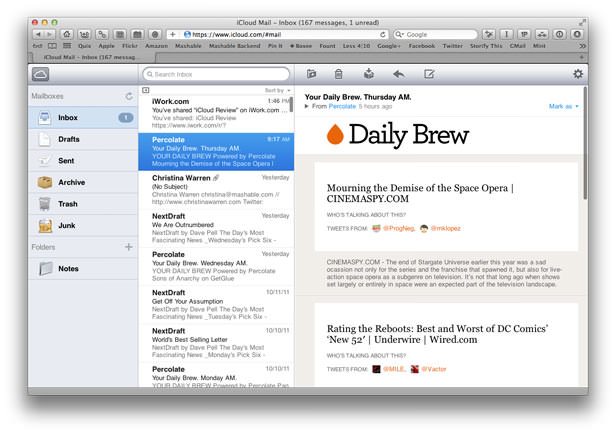Viewport: 616px width, 434px height.
Task: Open the Trash mailbox
Action: (83, 204)
